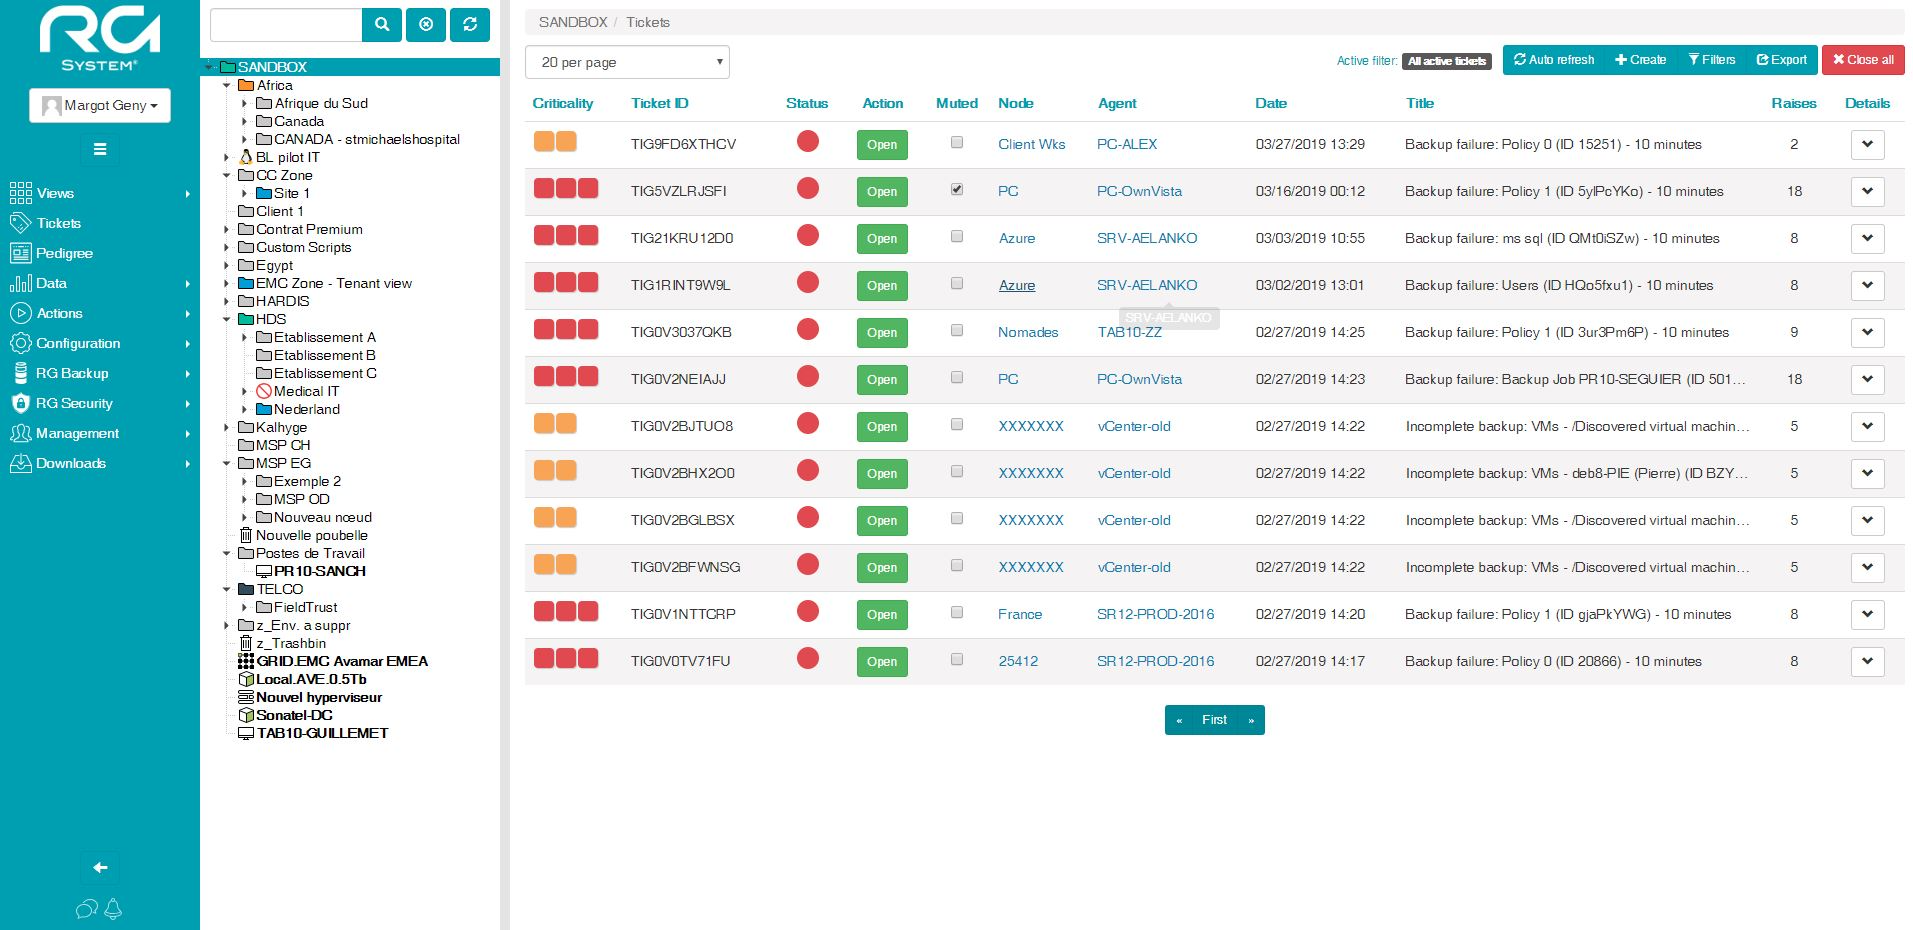Click the red Close all button
Viewport: 1913px width, 930px height.
pyautogui.click(x=1863, y=60)
